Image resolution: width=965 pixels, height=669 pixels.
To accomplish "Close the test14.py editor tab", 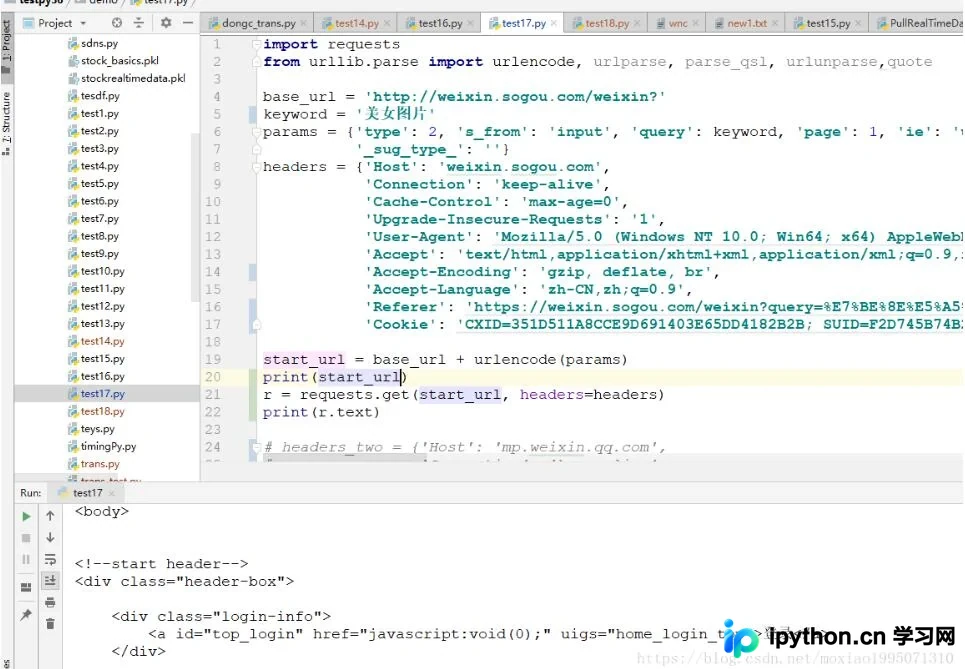I will [387, 23].
